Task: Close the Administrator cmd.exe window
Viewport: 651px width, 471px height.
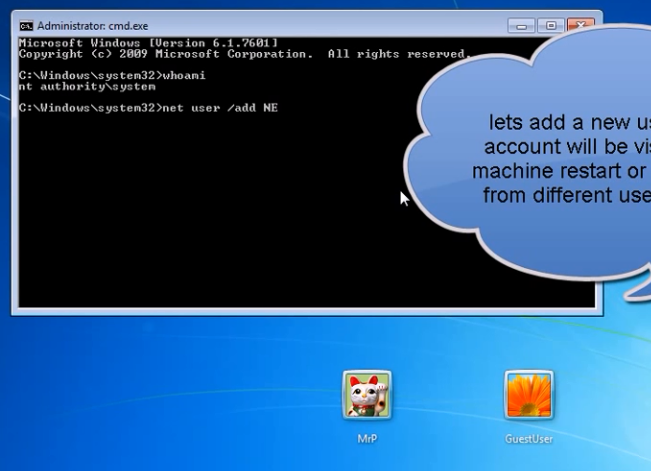Action: pos(580,25)
